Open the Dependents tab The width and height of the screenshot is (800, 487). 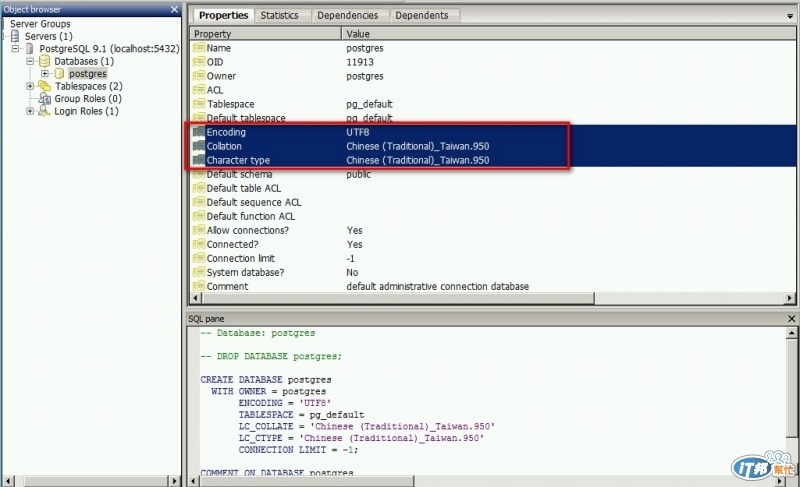point(421,15)
